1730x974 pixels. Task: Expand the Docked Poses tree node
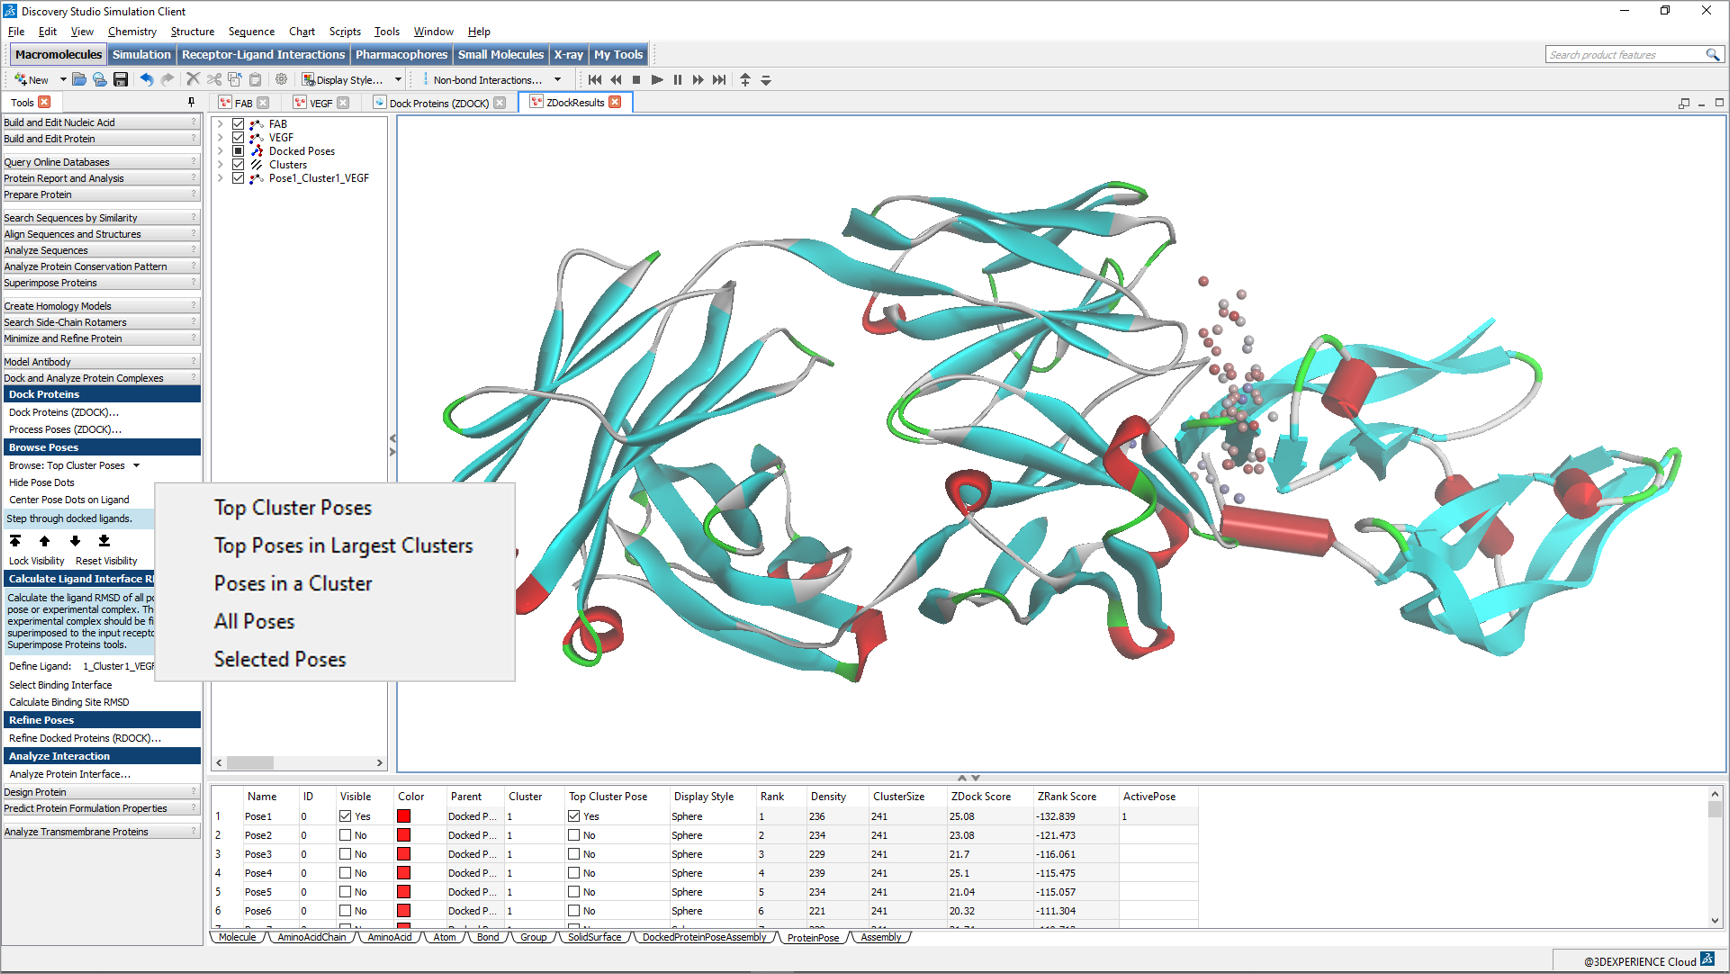(x=220, y=151)
